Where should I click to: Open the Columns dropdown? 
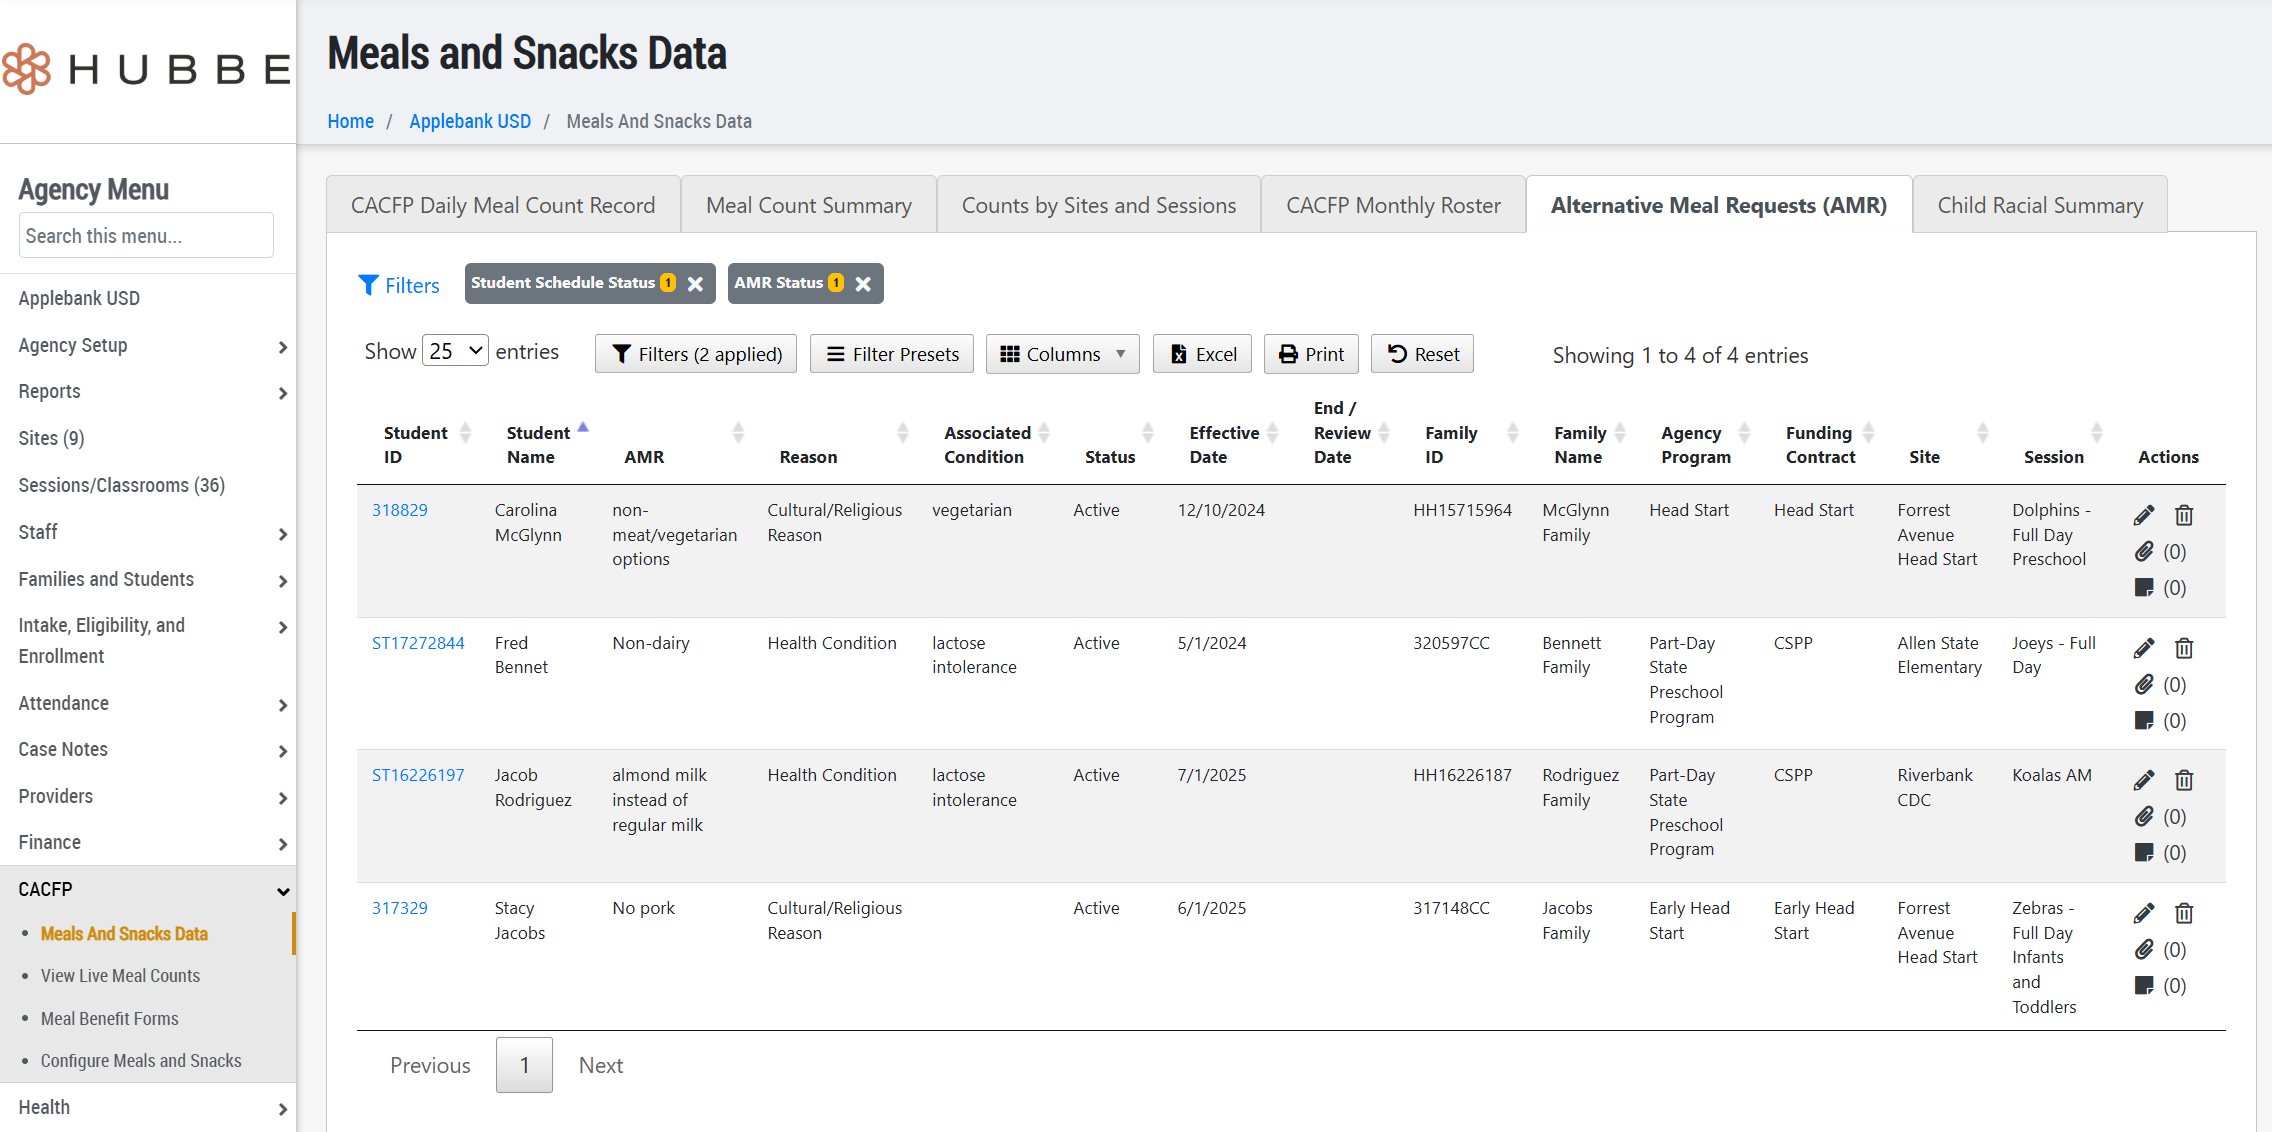click(1062, 354)
